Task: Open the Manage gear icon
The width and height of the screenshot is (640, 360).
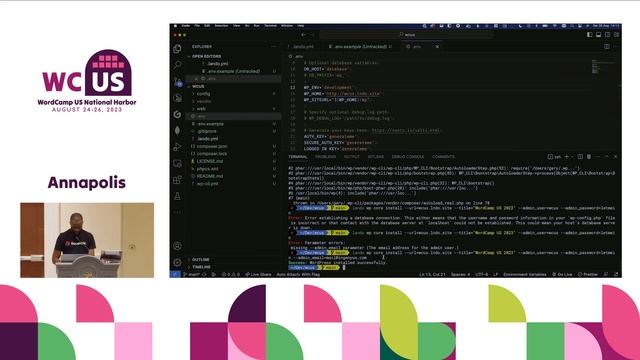Action: tap(178, 262)
